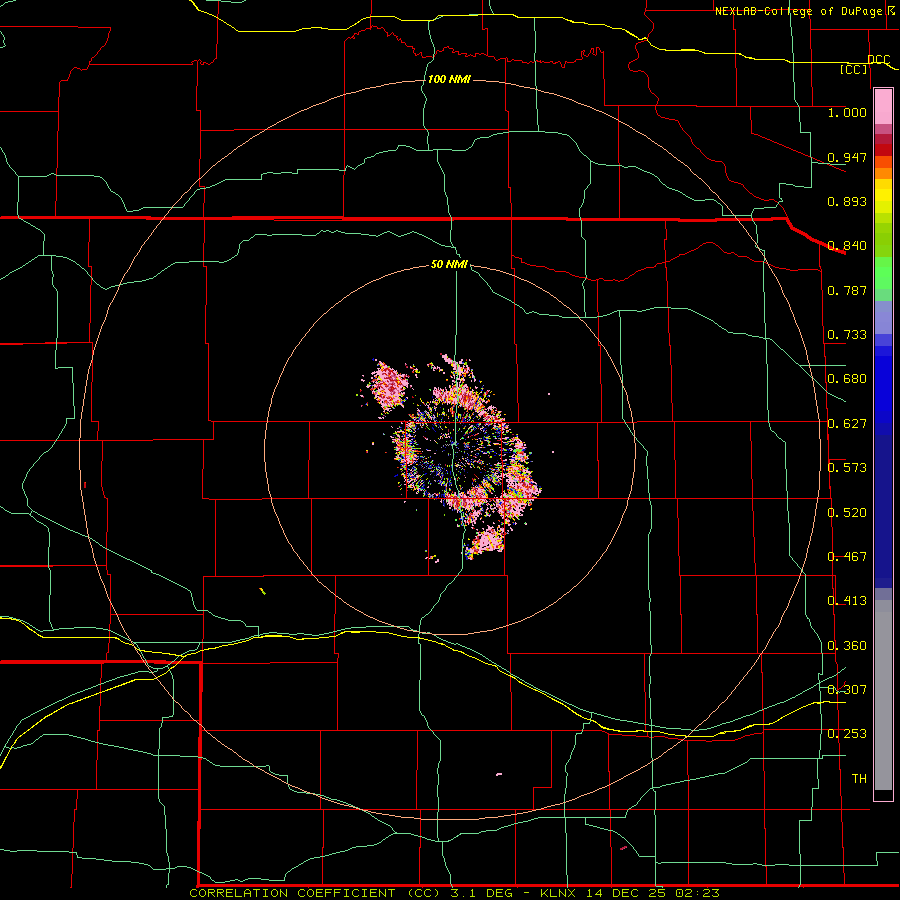Screen dimensions: 900x900
Task: Click the 100 NMI range ring label
Action: pos(449,79)
